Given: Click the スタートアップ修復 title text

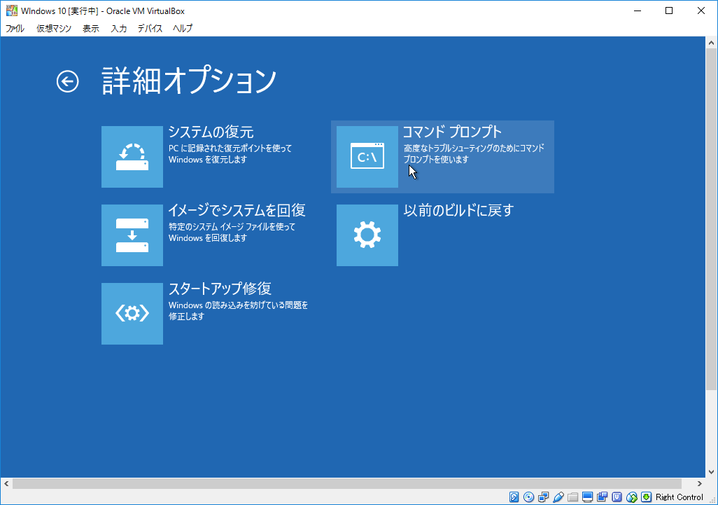Looking at the screenshot, I should click(220, 288).
